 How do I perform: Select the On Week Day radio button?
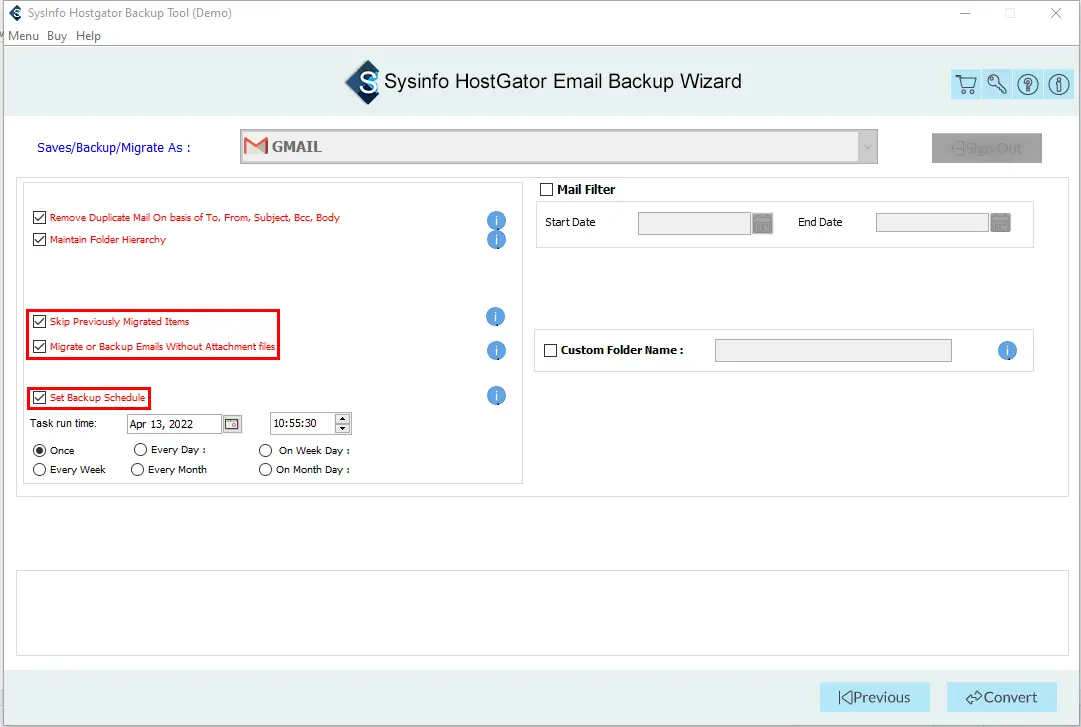(265, 451)
